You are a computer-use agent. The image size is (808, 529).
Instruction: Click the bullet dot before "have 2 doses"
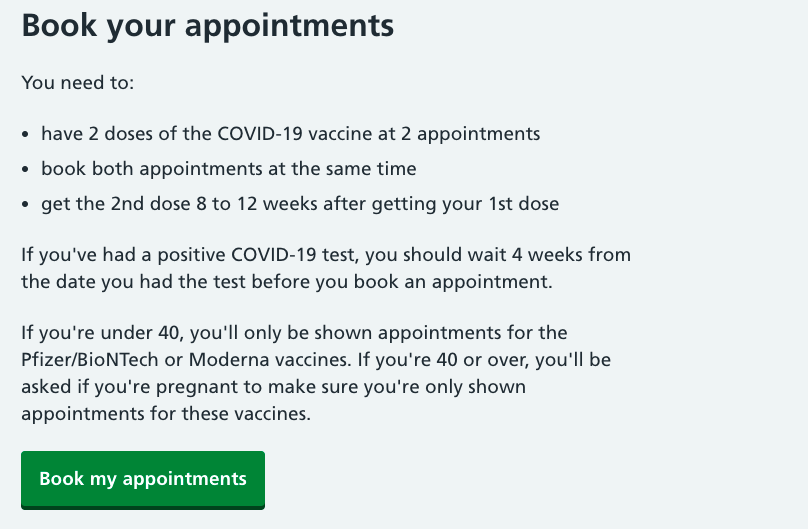(26, 134)
